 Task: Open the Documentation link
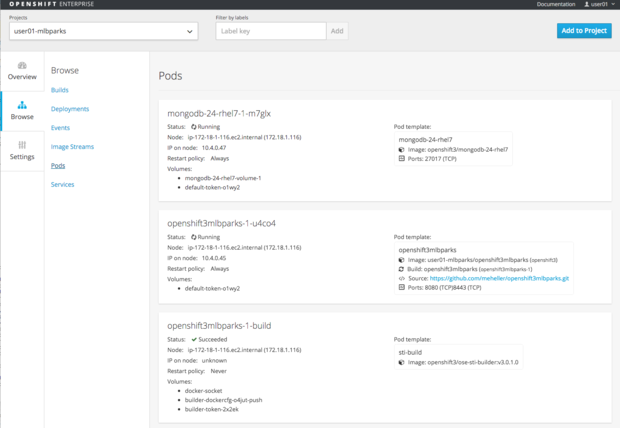[x=556, y=5]
